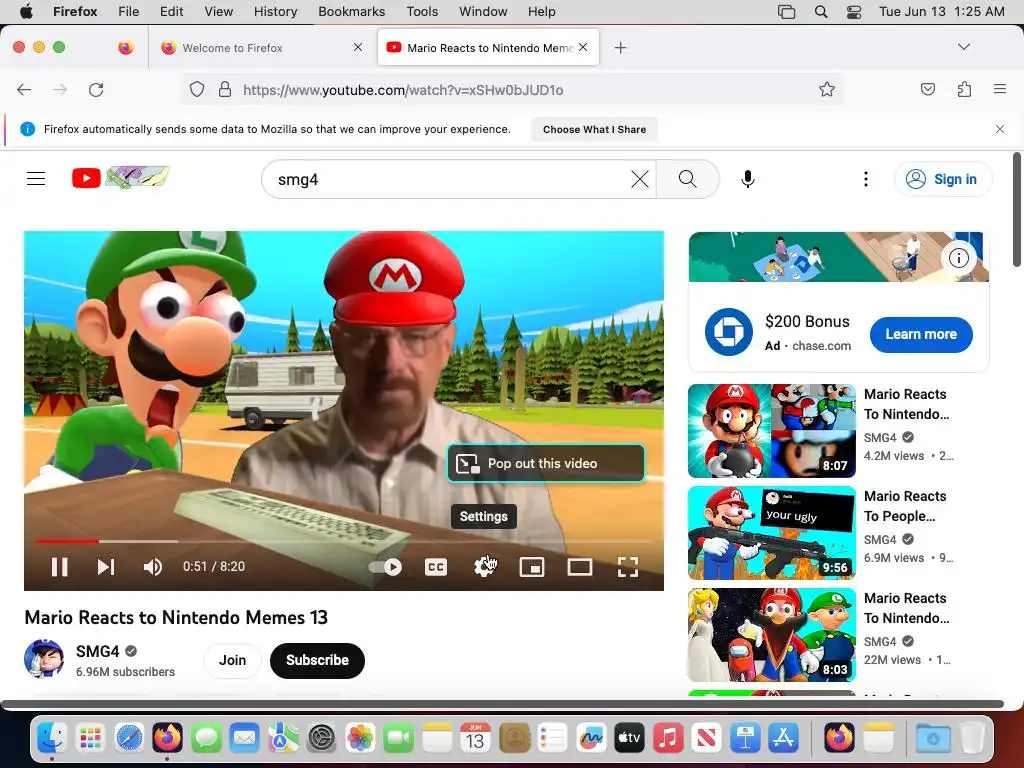Click the Sign in button
Image resolution: width=1024 pixels, height=768 pixels.
943,179
